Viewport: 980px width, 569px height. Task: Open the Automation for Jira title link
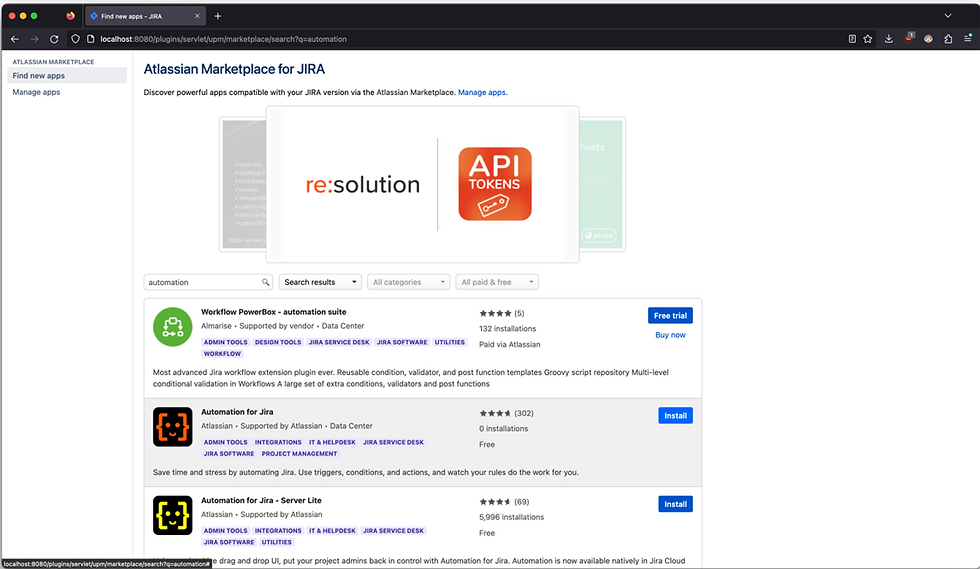point(237,412)
